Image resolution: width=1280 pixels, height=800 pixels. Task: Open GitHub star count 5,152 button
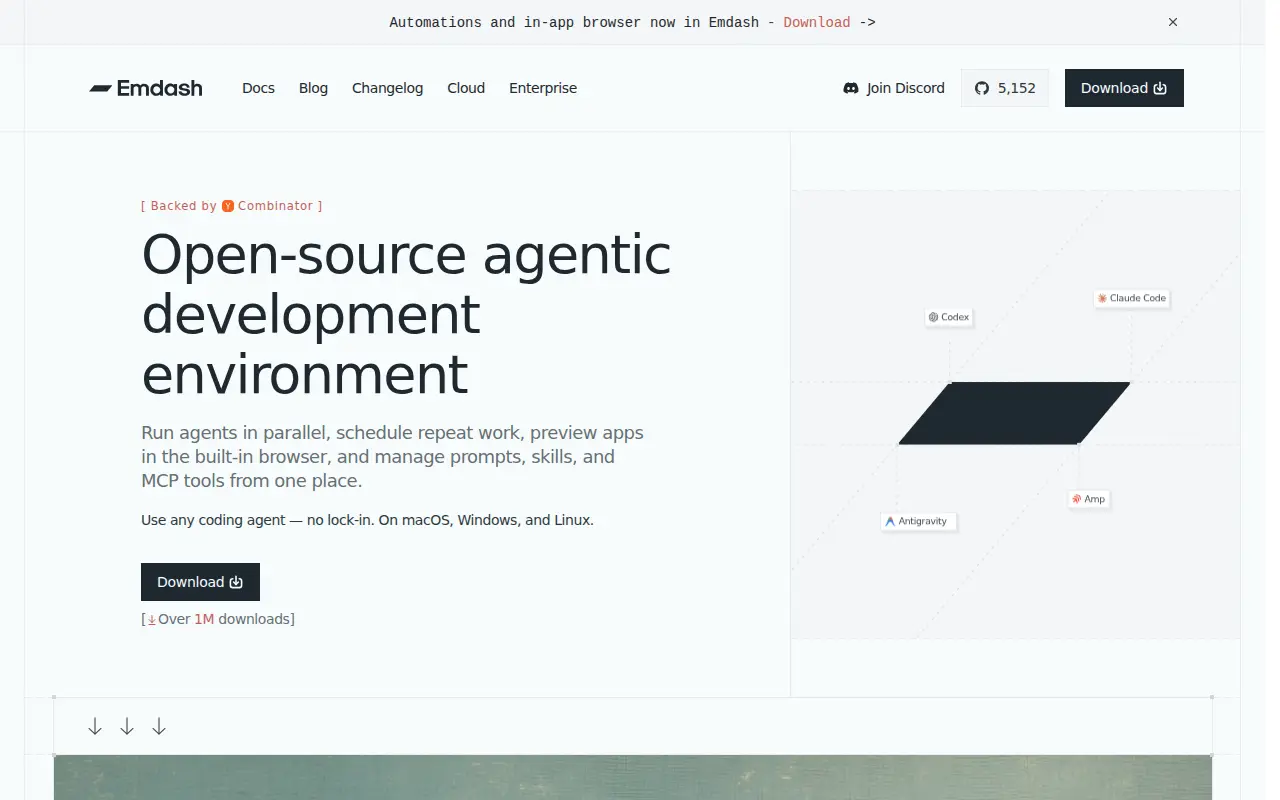[x=1005, y=88]
